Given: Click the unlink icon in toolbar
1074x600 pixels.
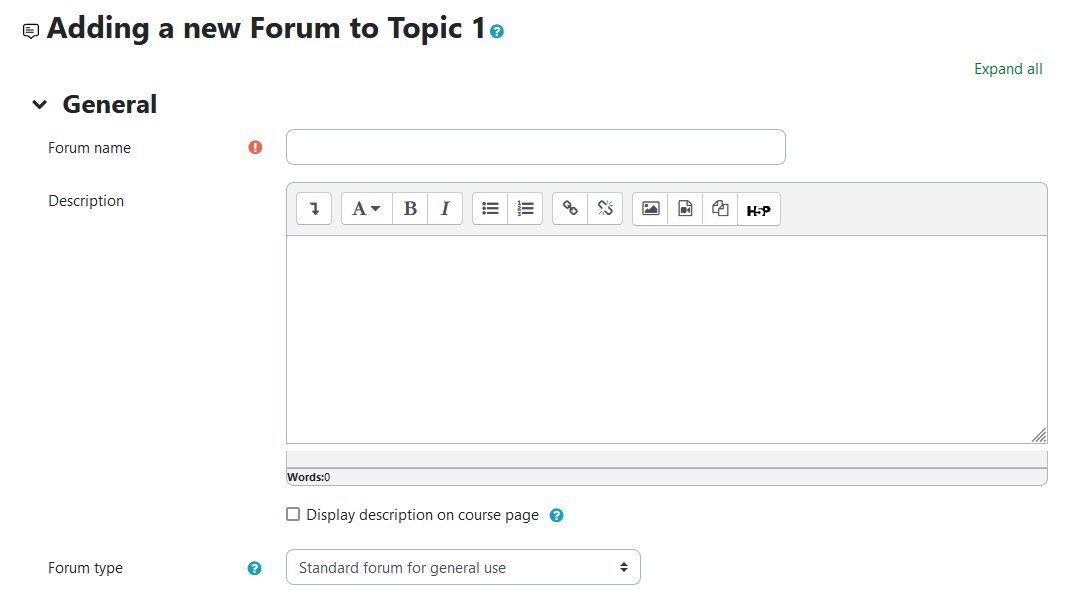Looking at the screenshot, I should [x=605, y=209].
